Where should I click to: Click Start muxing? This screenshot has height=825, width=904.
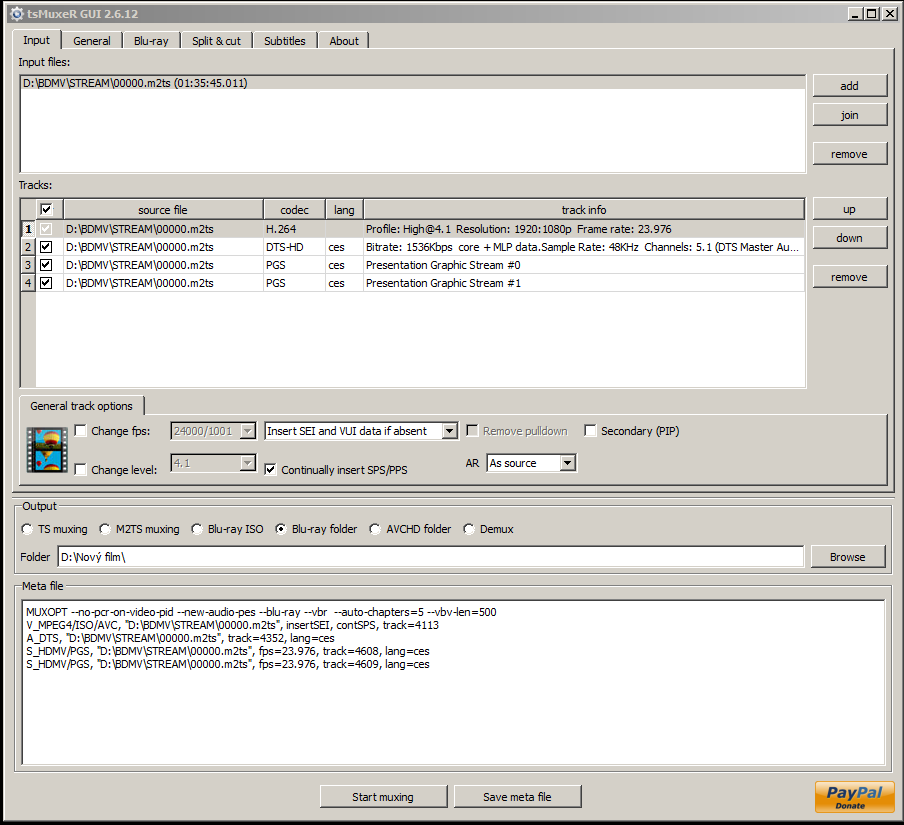coord(383,796)
